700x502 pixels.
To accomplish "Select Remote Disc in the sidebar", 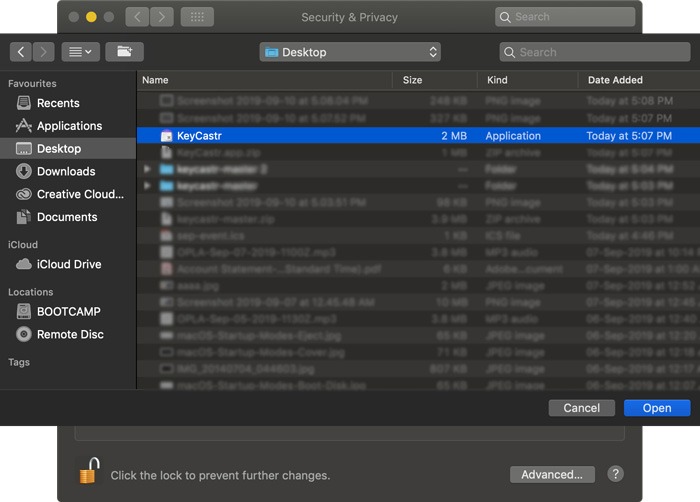I will pos(70,335).
